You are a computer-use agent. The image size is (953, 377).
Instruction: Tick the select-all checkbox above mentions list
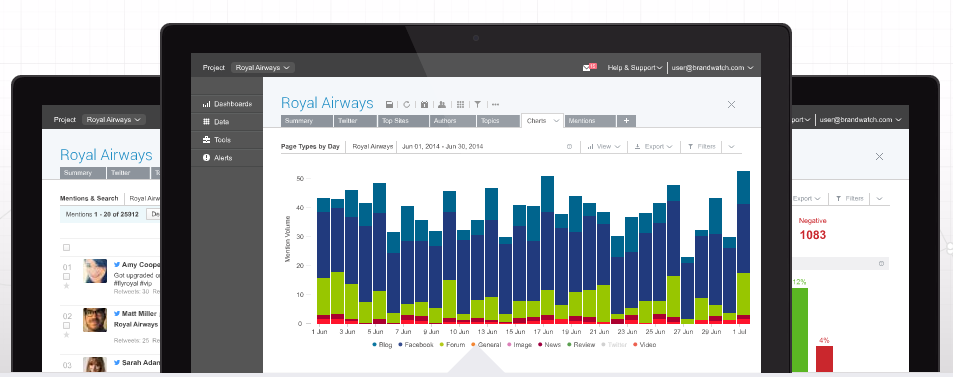tap(66, 247)
